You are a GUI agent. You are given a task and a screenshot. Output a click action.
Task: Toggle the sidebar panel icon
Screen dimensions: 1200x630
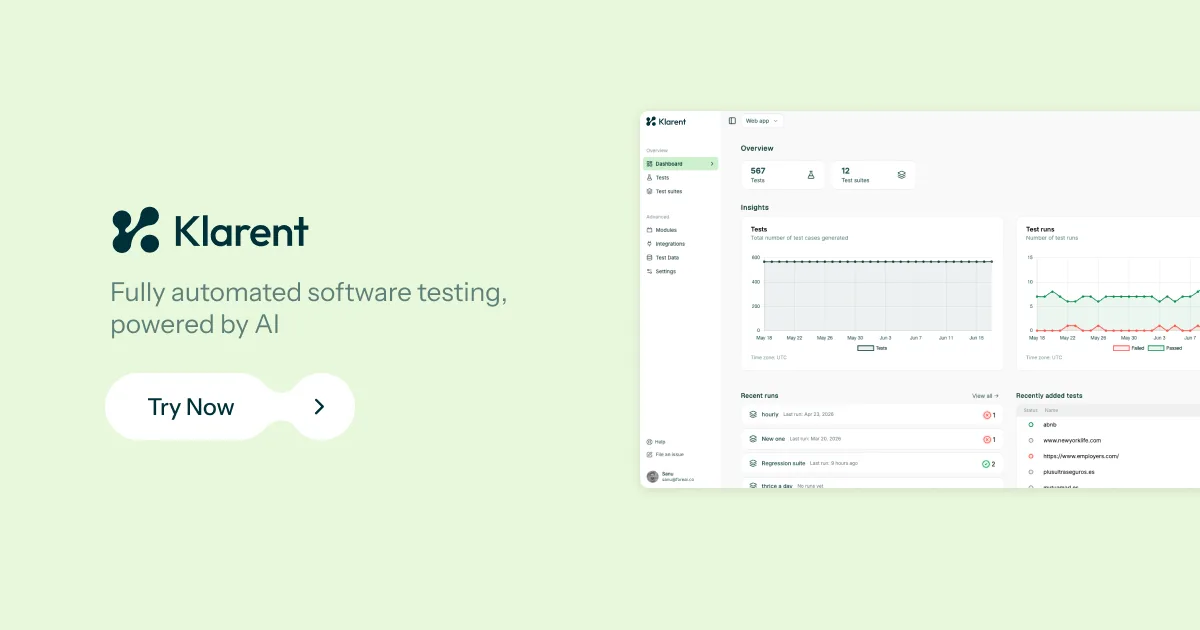click(x=732, y=121)
